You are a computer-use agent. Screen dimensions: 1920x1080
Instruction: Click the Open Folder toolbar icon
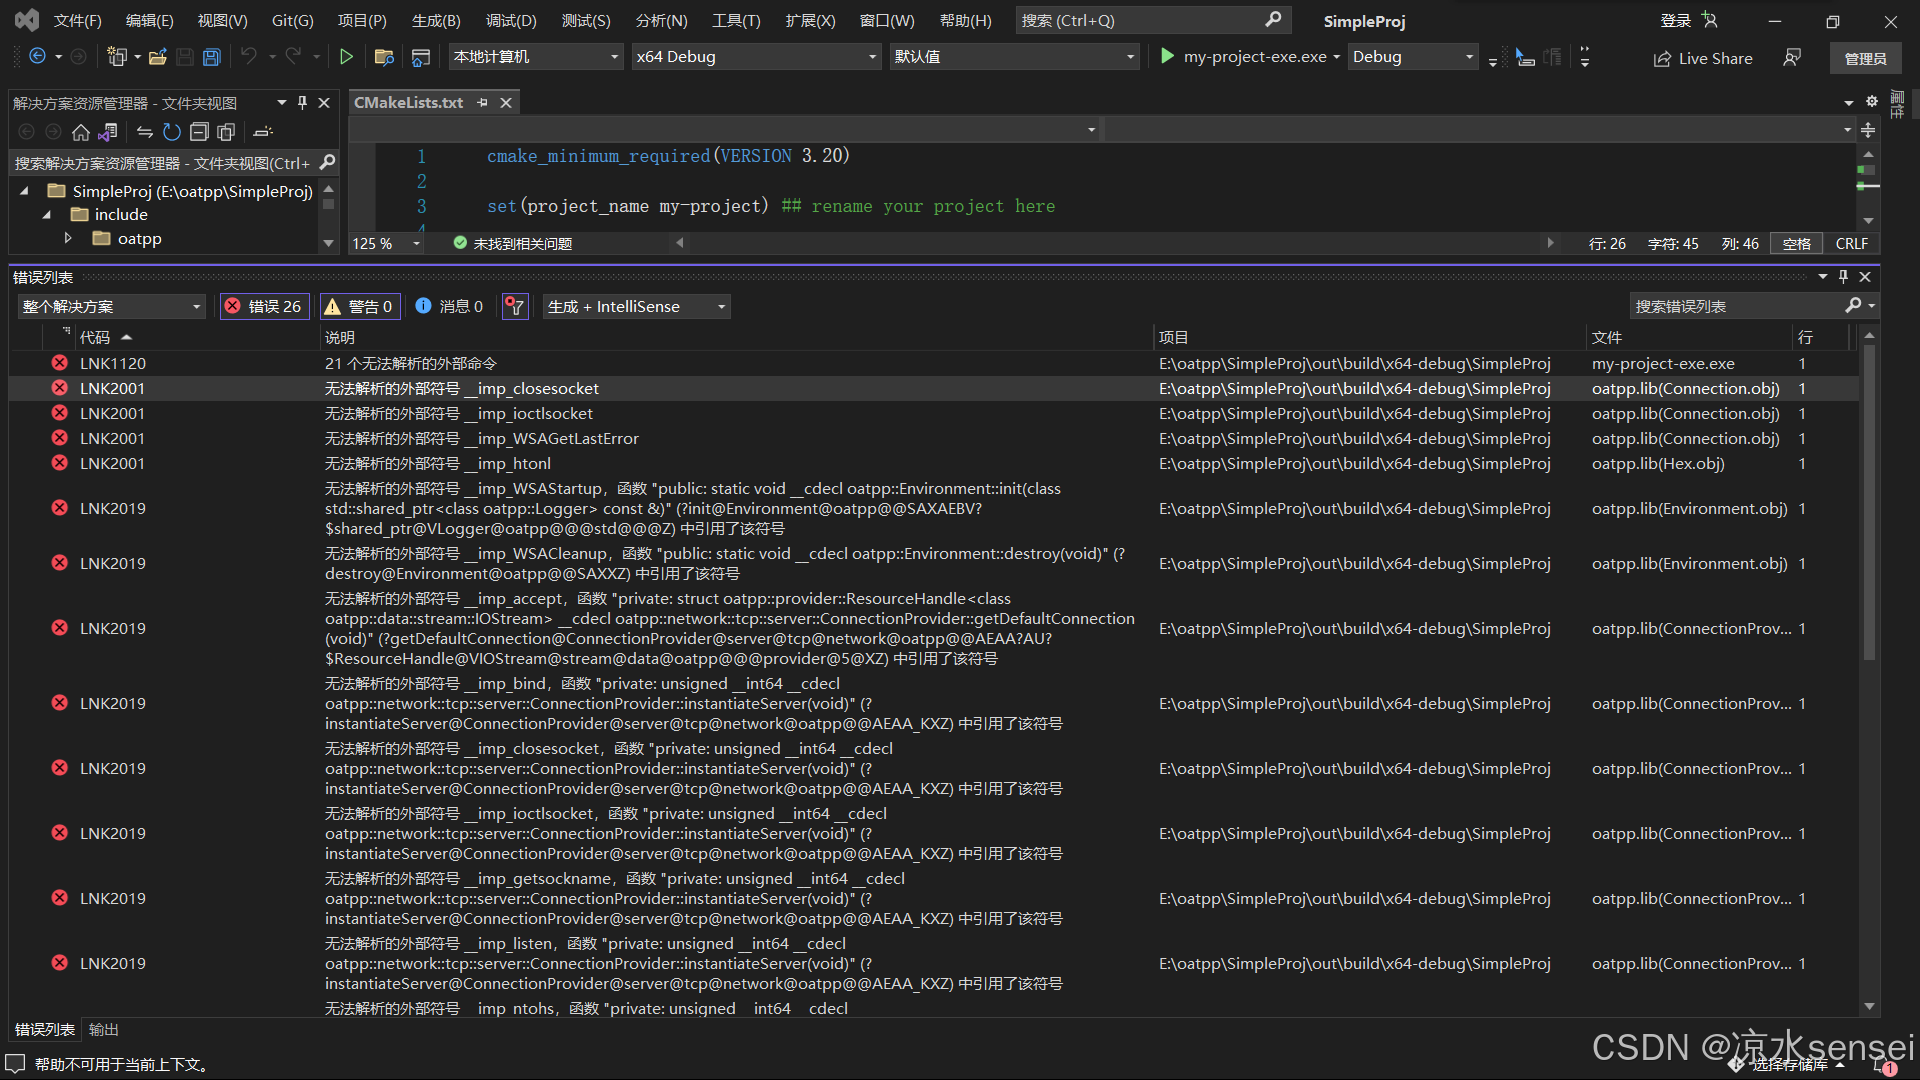(x=157, y=57)
